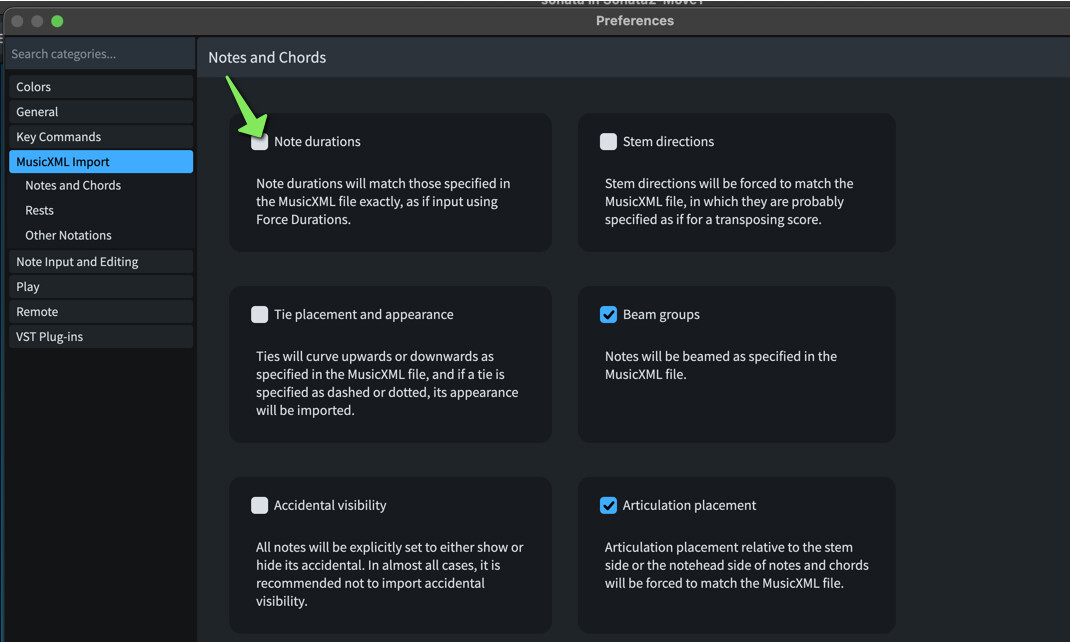
Task: Go to Other Notations subsection
Action: pyautogui.click(x=68, y=235)
